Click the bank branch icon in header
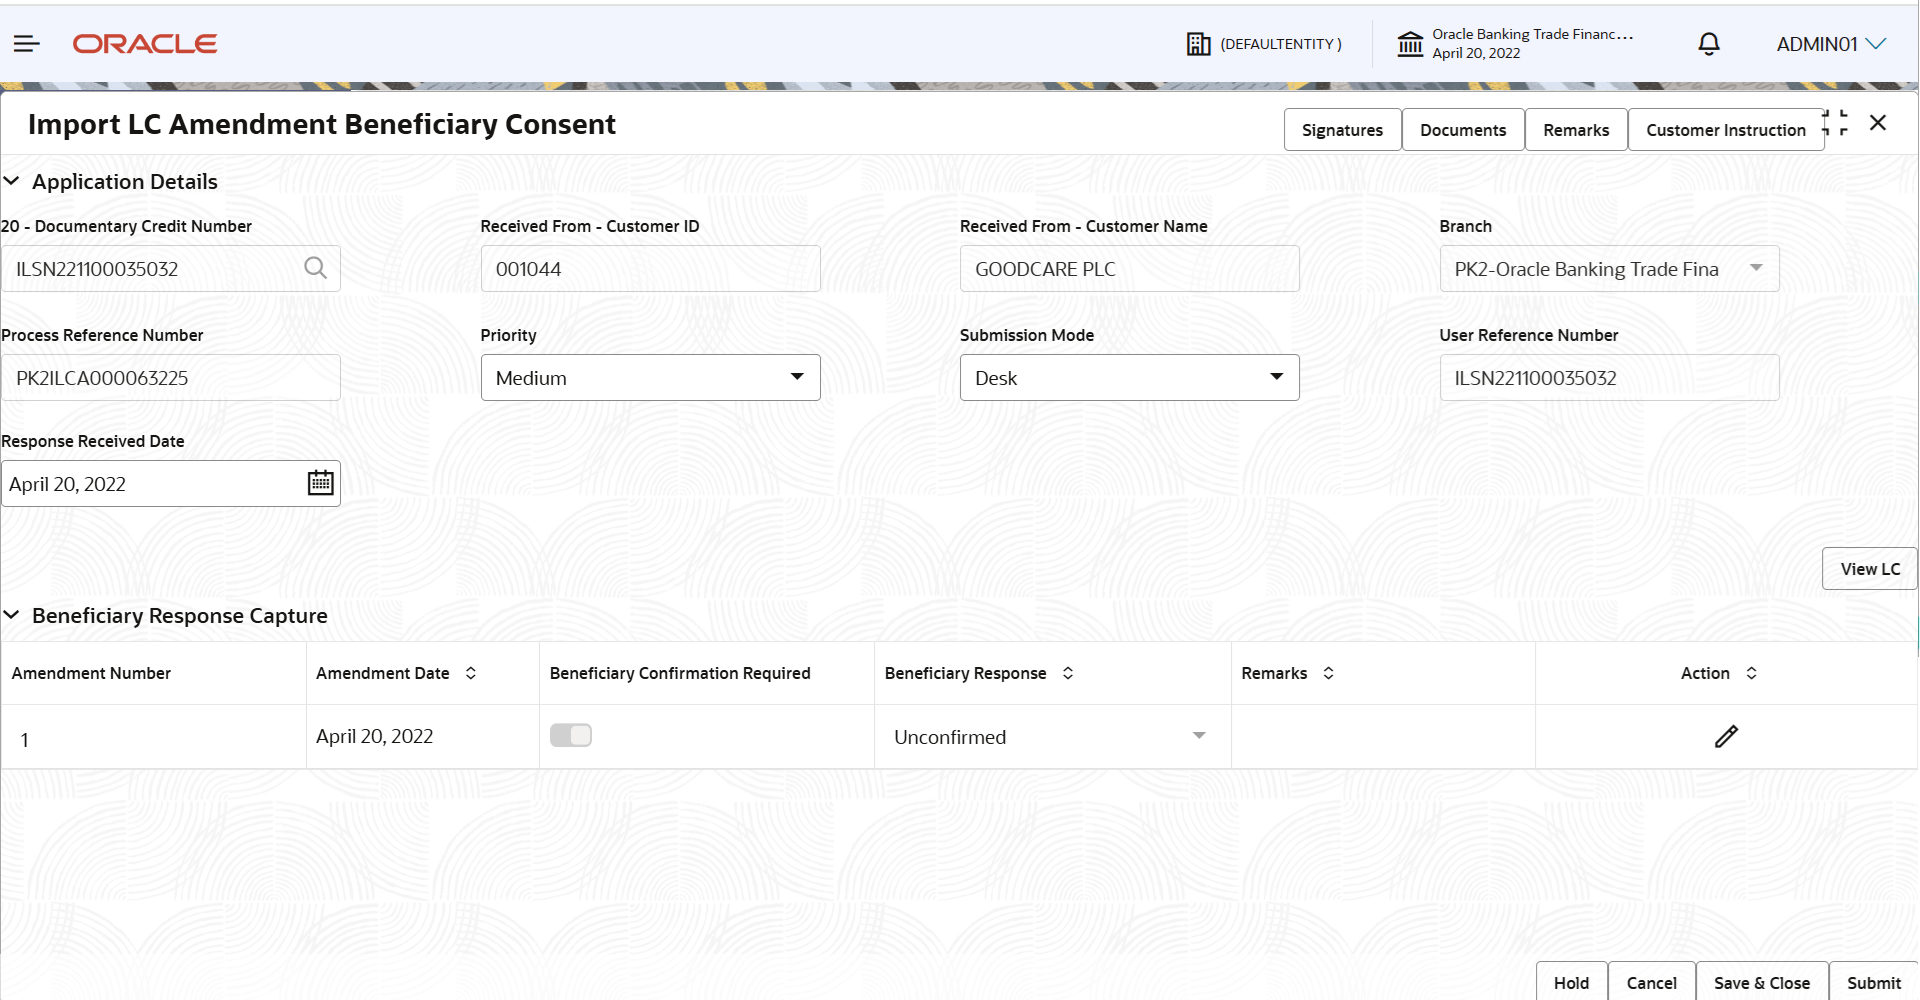 point(1410,44)
